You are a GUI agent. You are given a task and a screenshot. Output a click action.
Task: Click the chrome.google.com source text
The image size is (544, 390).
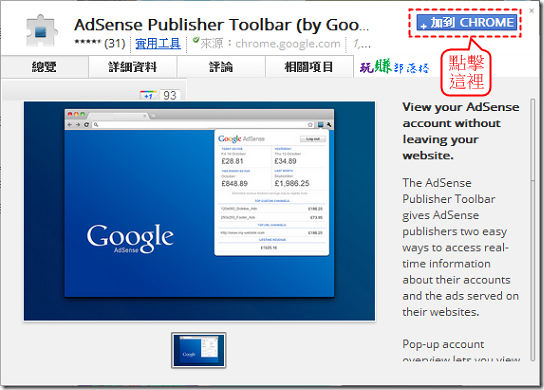coord(288,44)
